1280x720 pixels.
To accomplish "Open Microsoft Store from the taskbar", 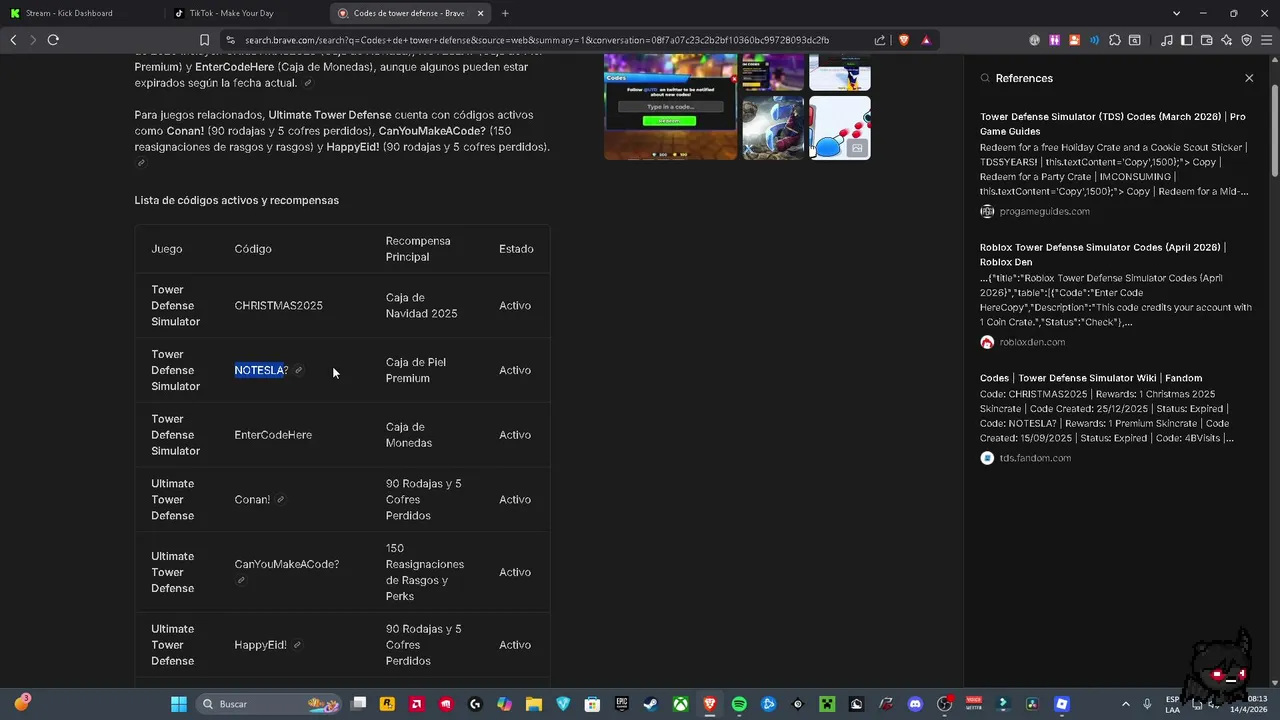I will click(592, 704).
